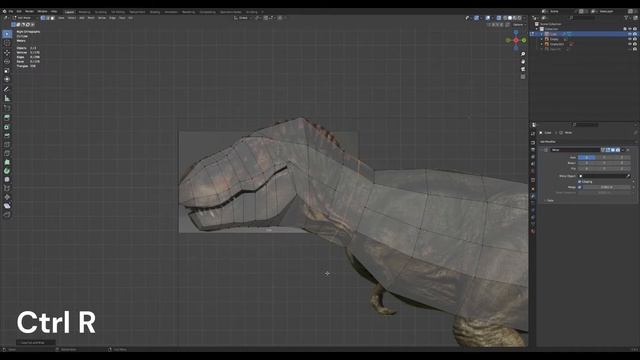Enable face select mode

point(52,18)
